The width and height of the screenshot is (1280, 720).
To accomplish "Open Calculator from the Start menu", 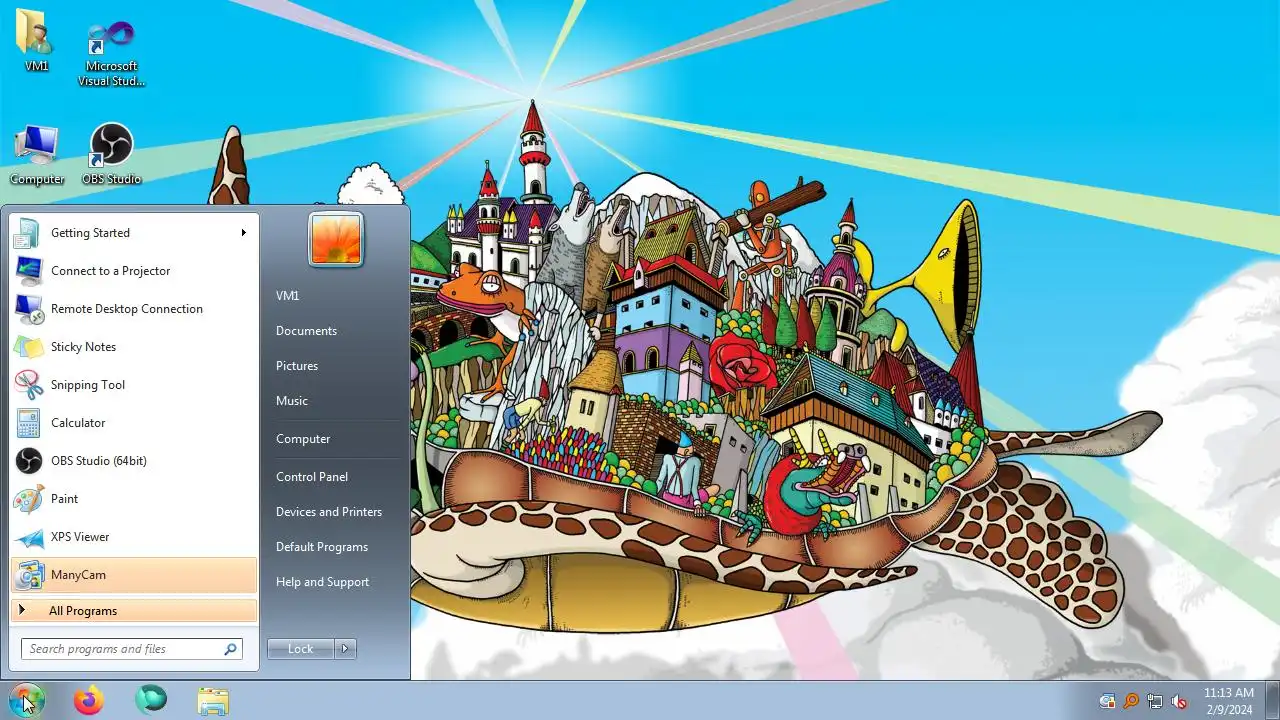I will 133,423.
